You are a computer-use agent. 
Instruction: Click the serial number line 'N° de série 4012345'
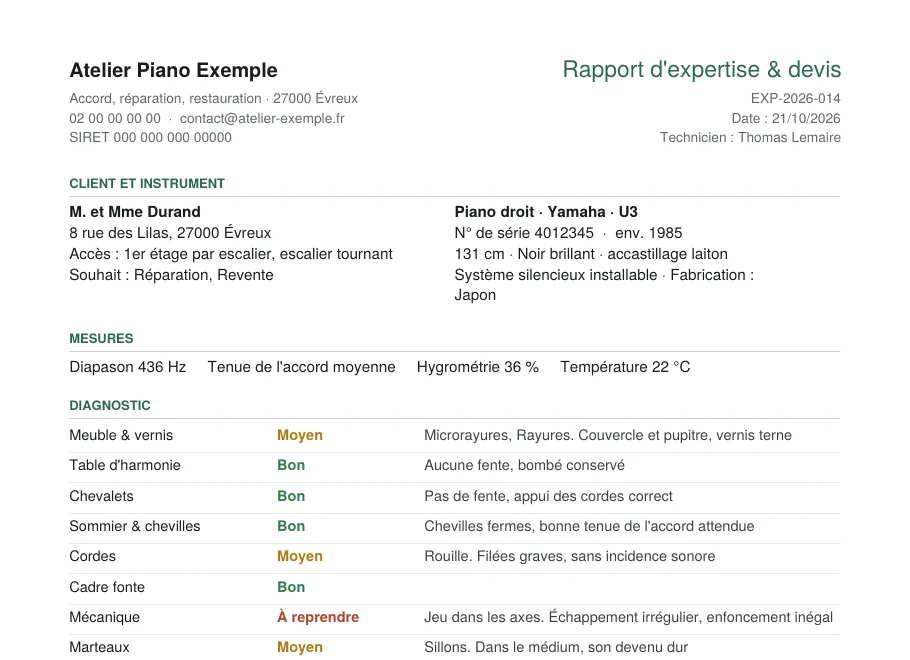tap(524, 233)
